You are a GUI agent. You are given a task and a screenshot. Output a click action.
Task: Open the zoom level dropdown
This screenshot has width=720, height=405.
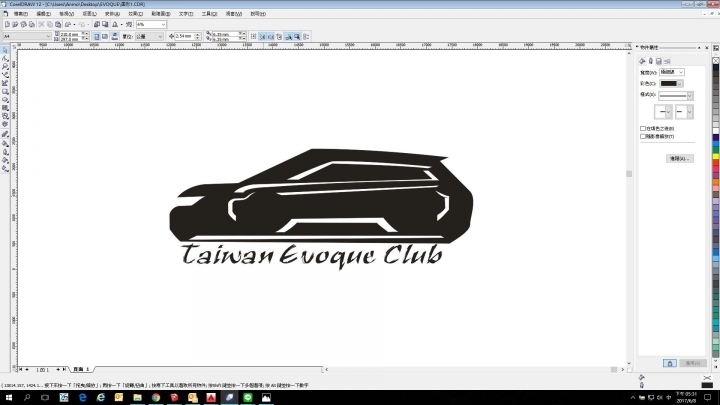click(163, 24)
